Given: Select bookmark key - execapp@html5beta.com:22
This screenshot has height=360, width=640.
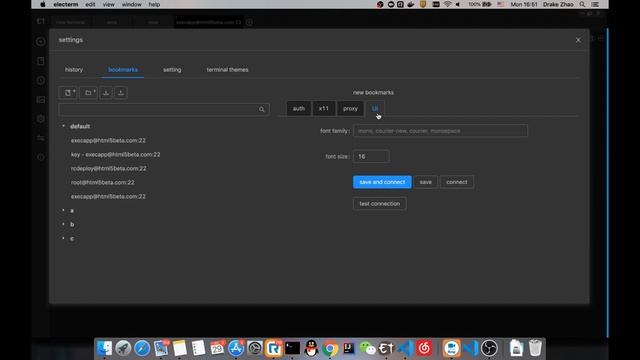Looking at the screenshot, I should click(116, 155).
